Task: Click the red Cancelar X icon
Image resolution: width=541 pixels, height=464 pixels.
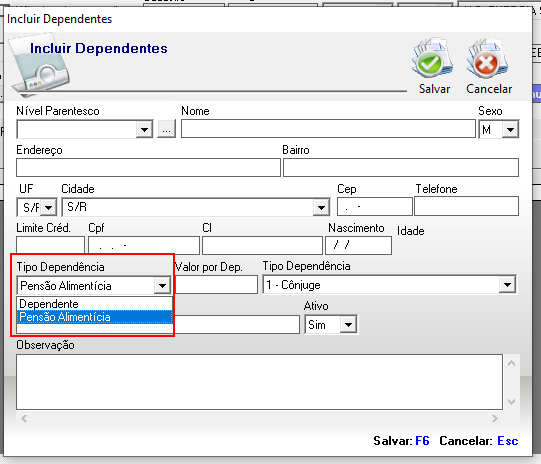Action: (x=487, y=58)
